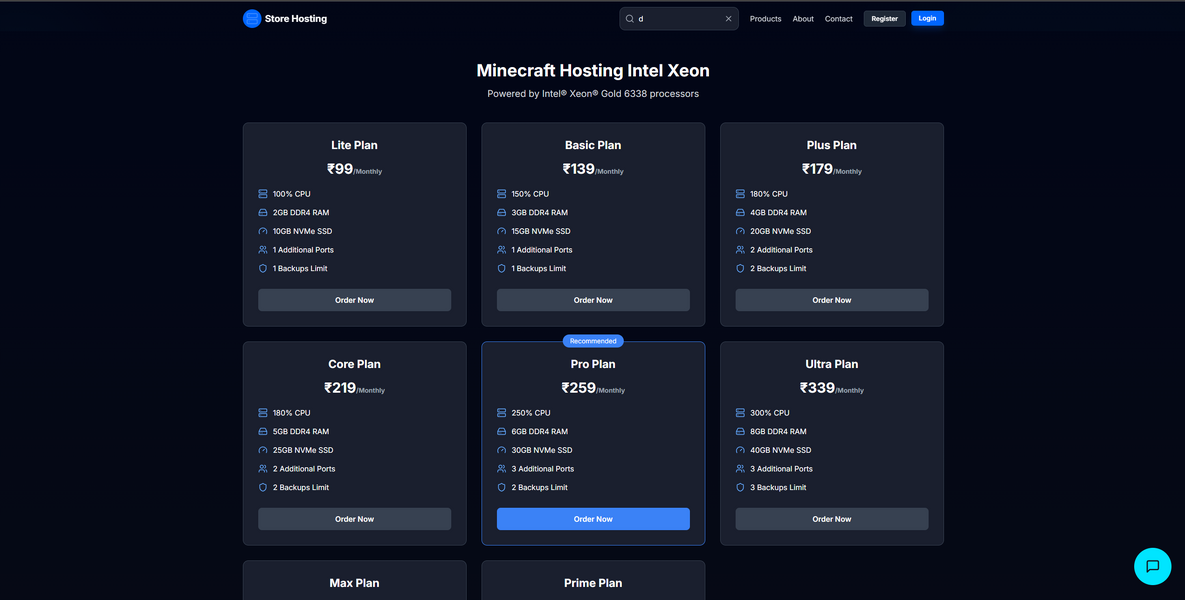Click the 25GB NVMe SSD text
This screenshot has width=1185, height=600.
tap(303, 450)
